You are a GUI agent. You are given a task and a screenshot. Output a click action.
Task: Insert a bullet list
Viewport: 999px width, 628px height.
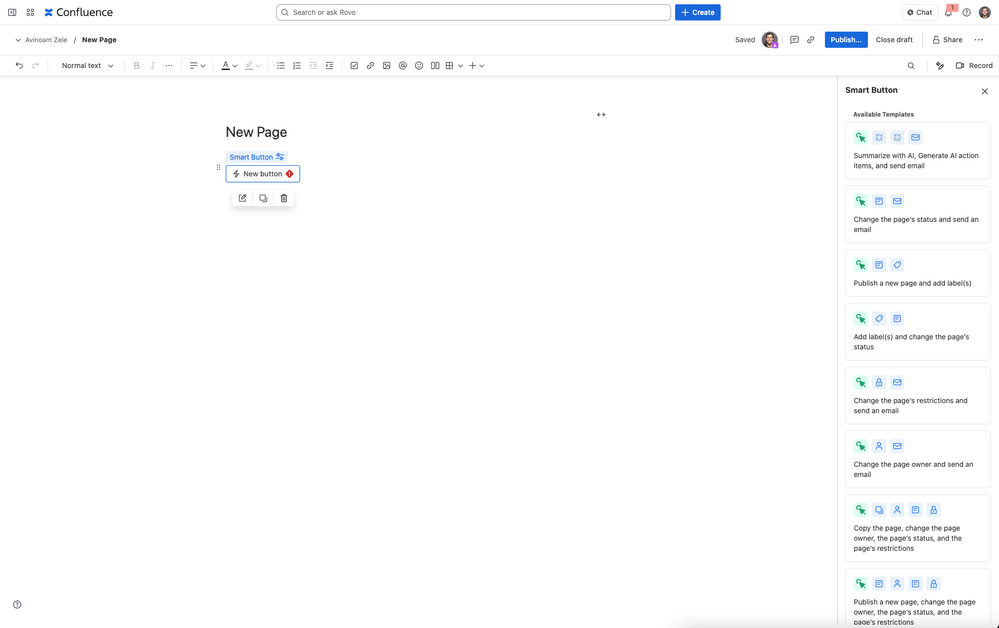click(280, 66)
